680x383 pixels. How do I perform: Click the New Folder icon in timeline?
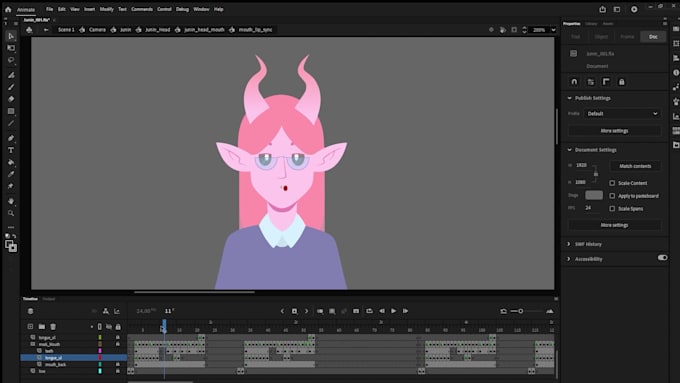click(42, 326)
